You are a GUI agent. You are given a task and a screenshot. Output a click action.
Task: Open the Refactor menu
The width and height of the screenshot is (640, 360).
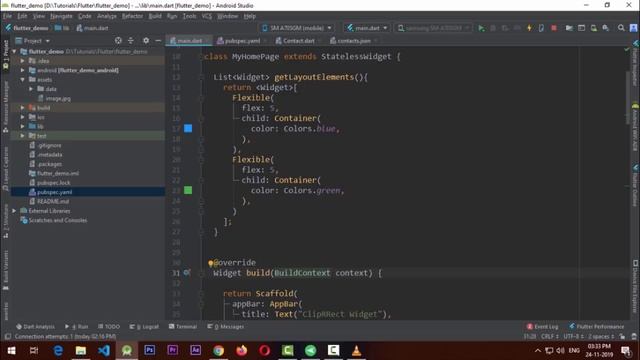pos(132,16)
